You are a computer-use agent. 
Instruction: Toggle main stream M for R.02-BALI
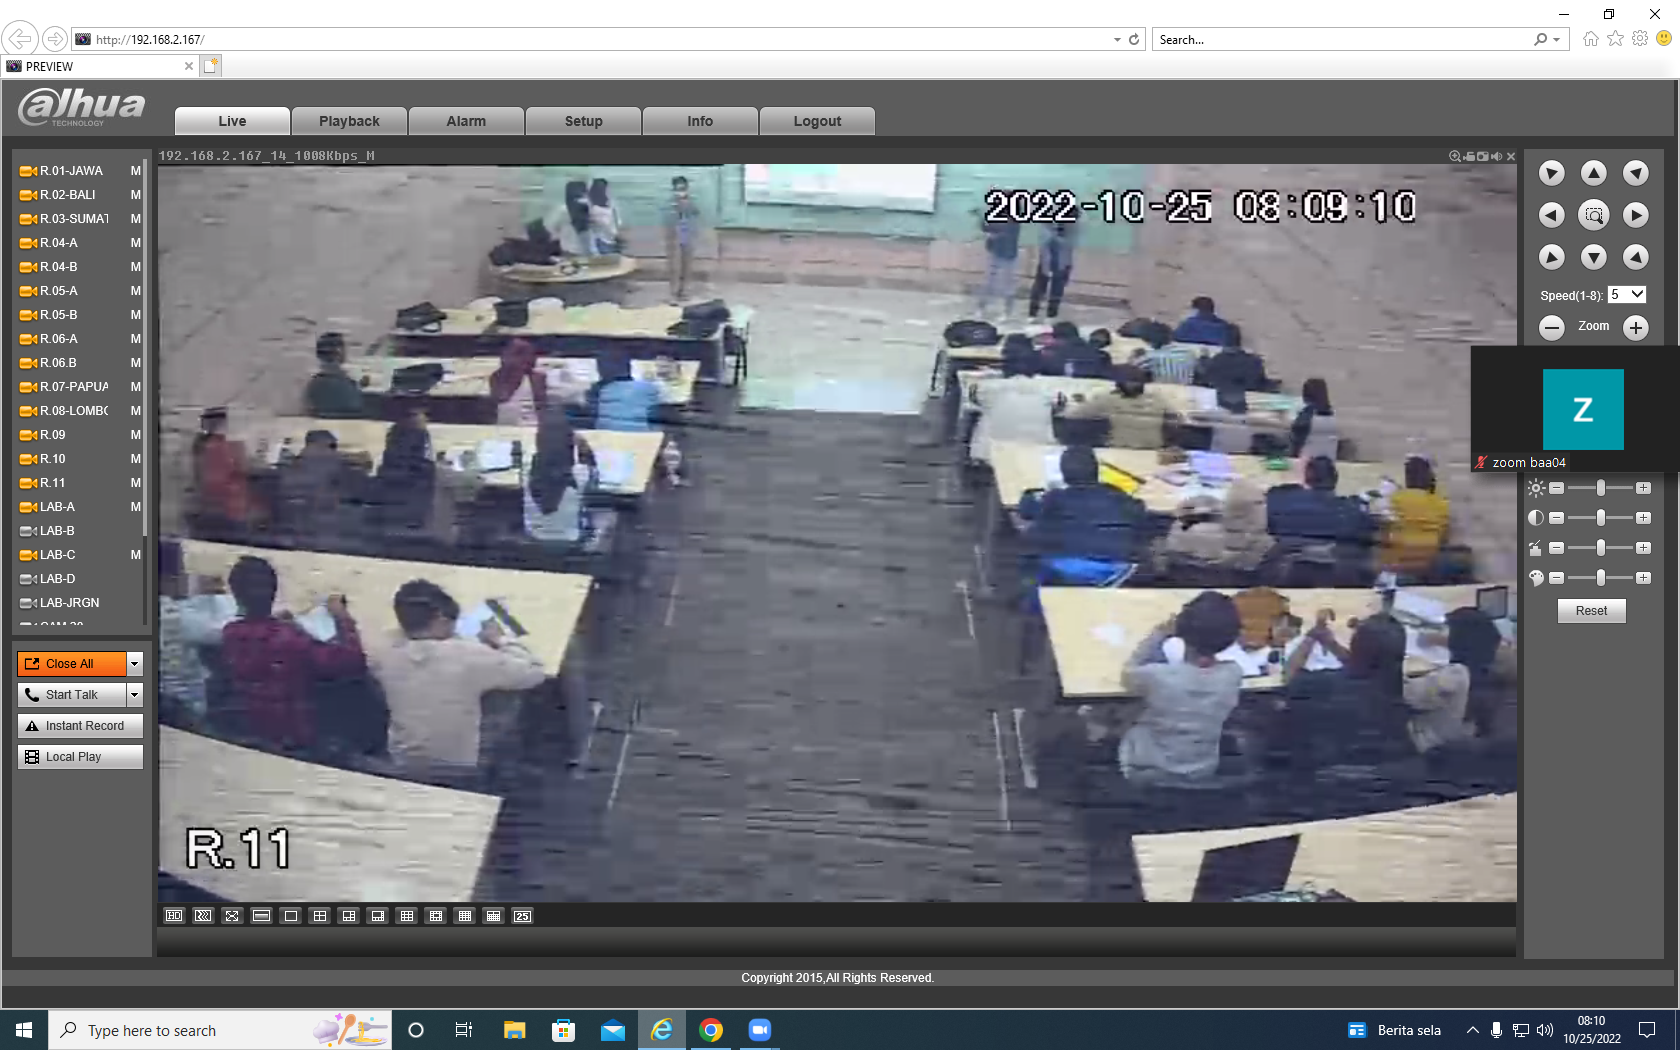135,195
